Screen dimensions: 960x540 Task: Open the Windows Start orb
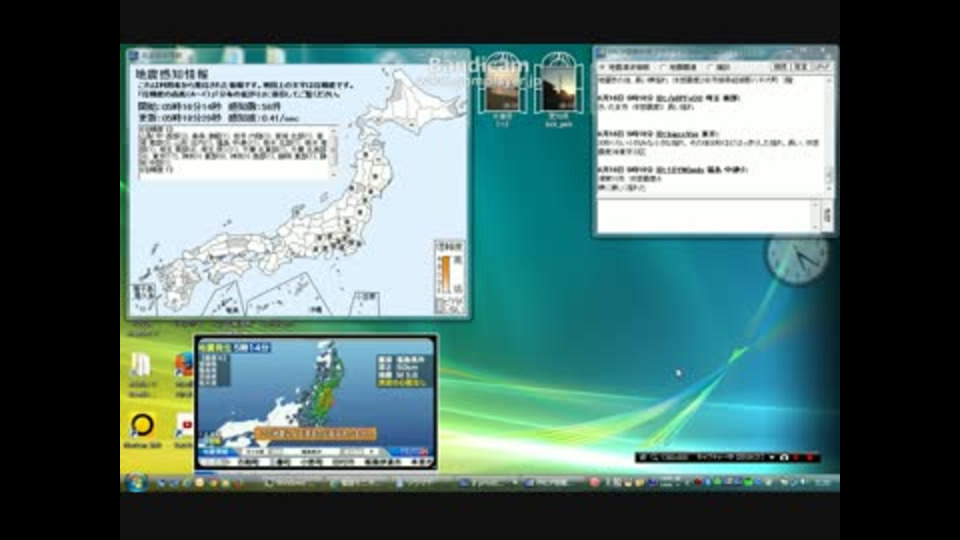click(136, 482)
